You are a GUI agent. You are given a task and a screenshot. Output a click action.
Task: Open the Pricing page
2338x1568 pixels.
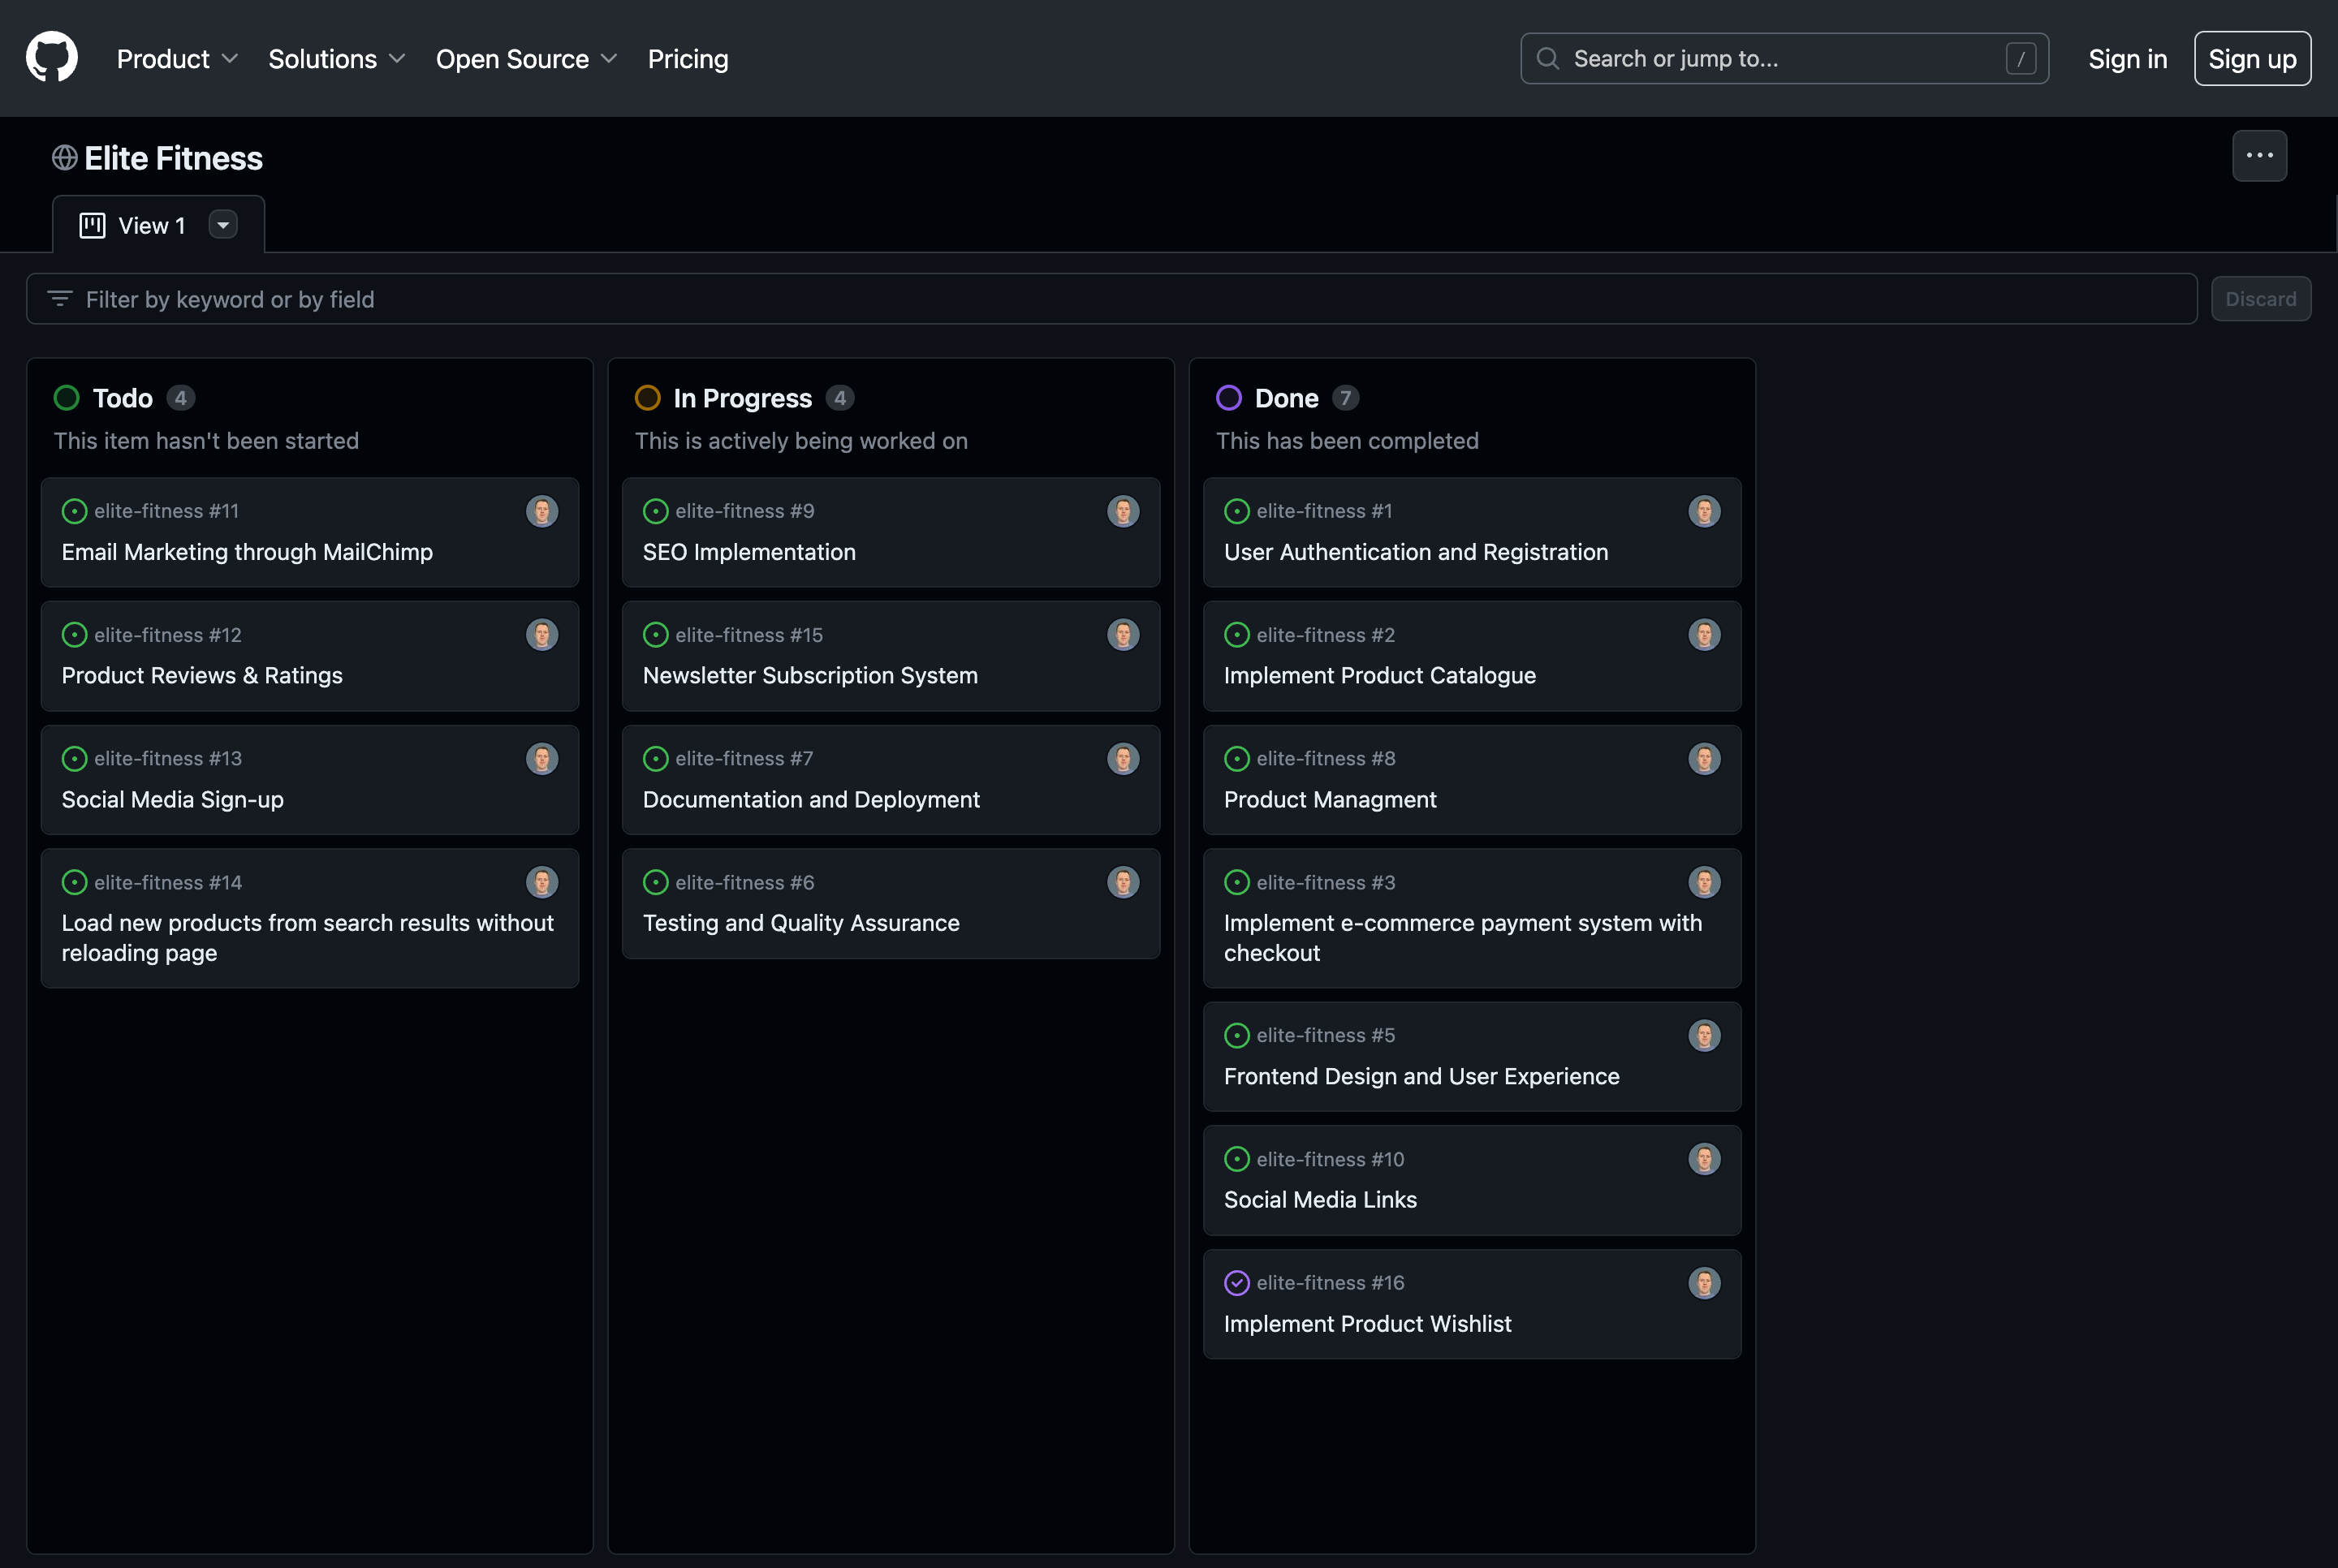[688, 59]
